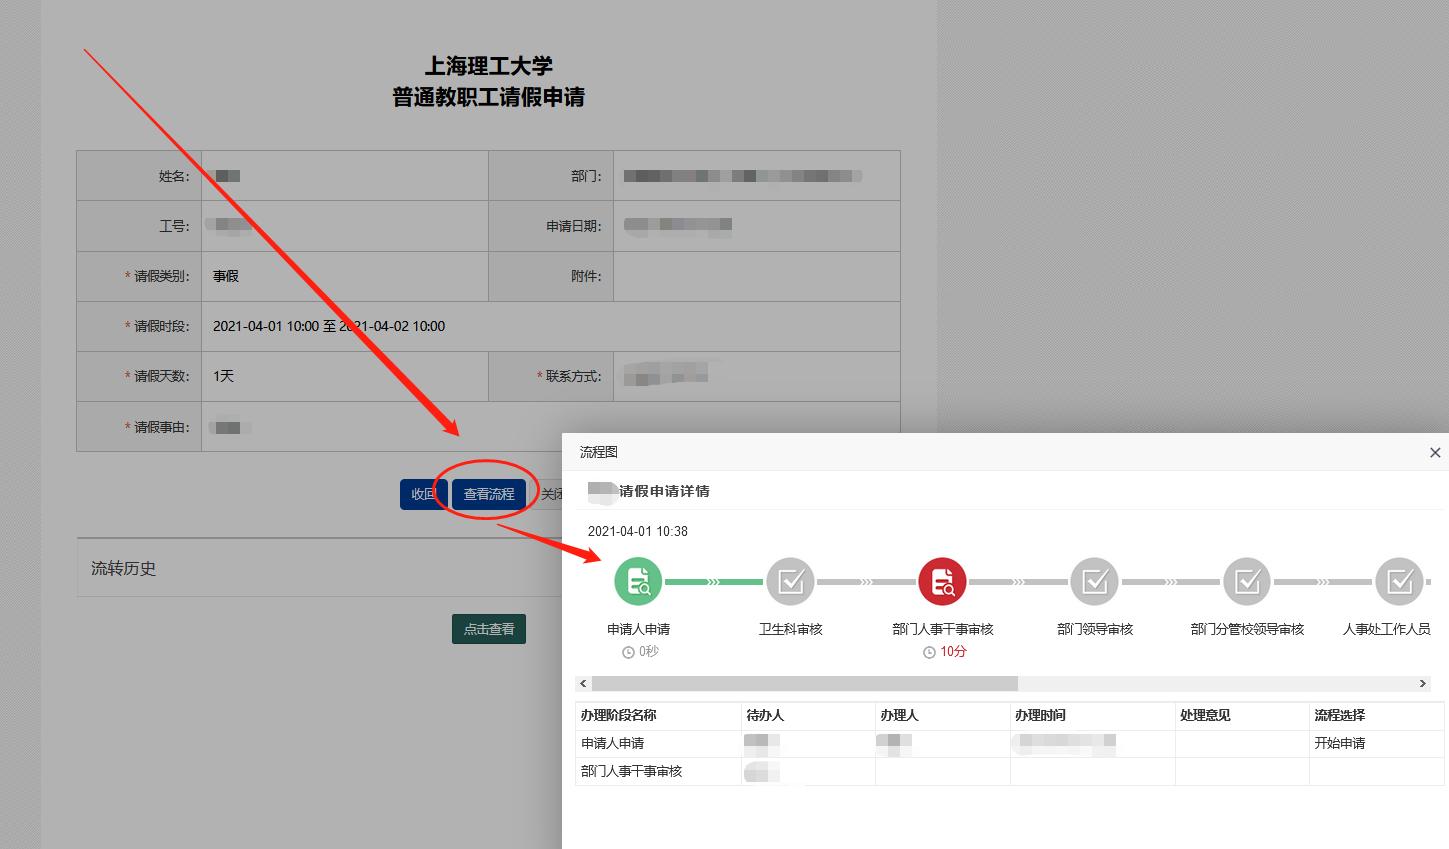Click the 部门领导审核 step label
Screen dimensions: 1449x849
click(x=1095, y=629)
